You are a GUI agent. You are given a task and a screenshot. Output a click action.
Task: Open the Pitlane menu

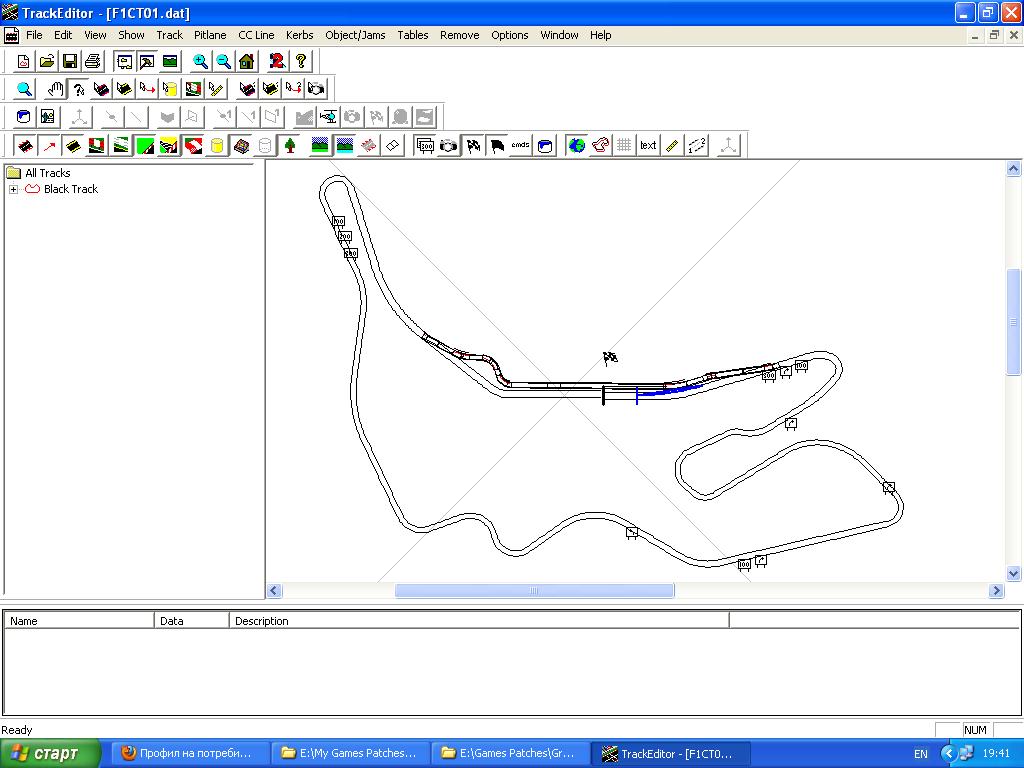(x=210, y=35)
